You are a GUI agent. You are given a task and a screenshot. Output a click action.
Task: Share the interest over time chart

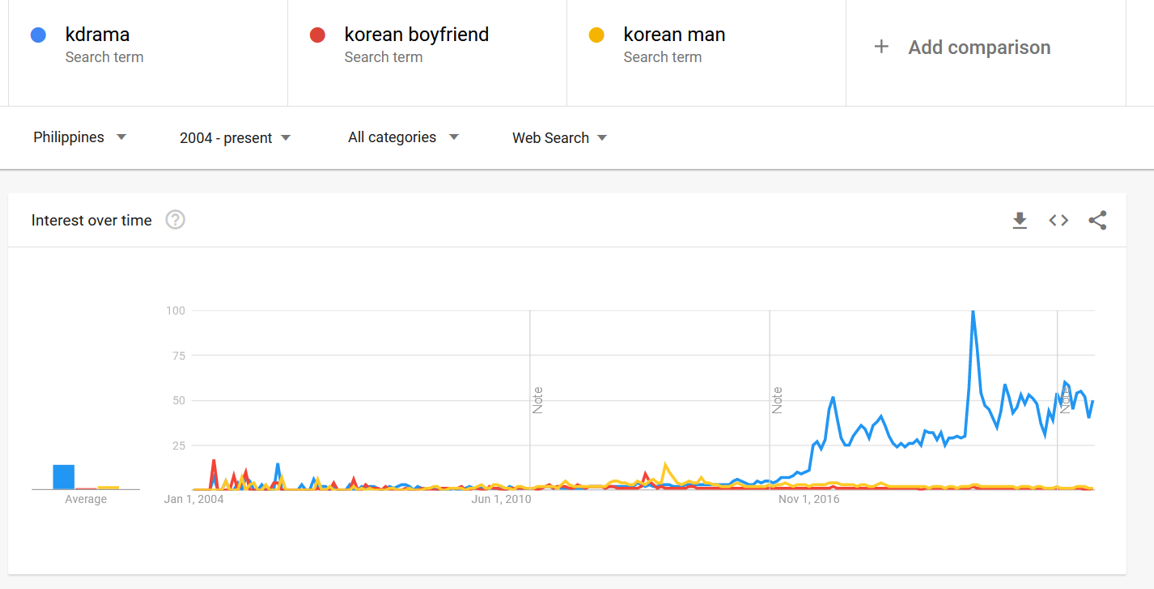[x=1097, y=220]
